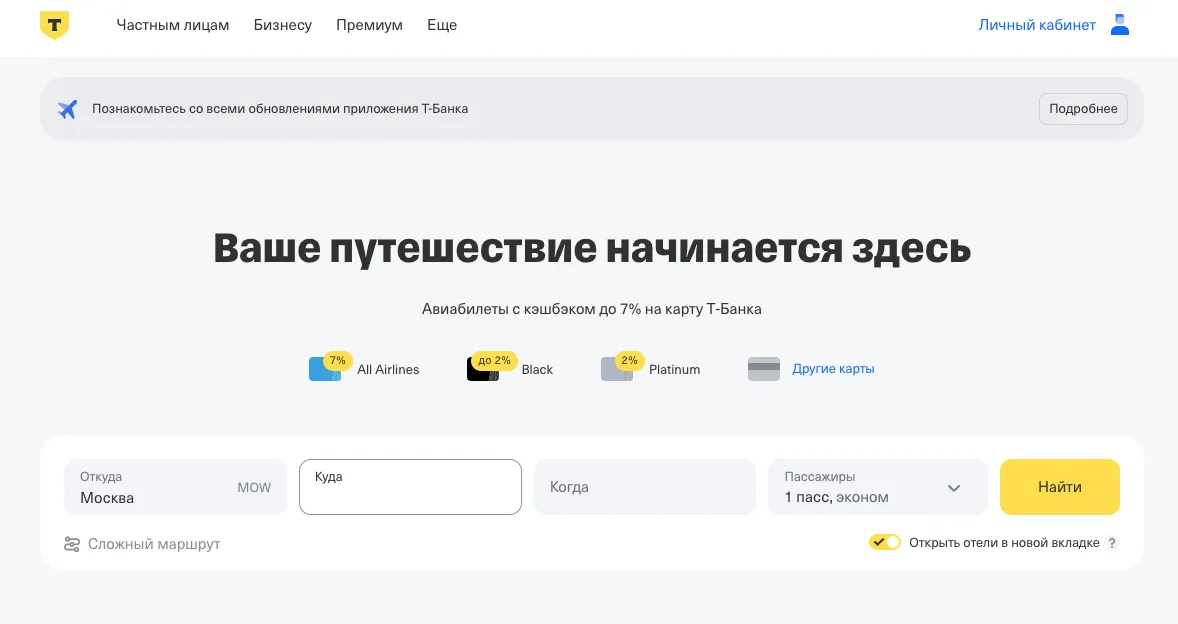Click the MOW airport code
1178x624 pixels.
pyautogui.click(x=254, y=487)
